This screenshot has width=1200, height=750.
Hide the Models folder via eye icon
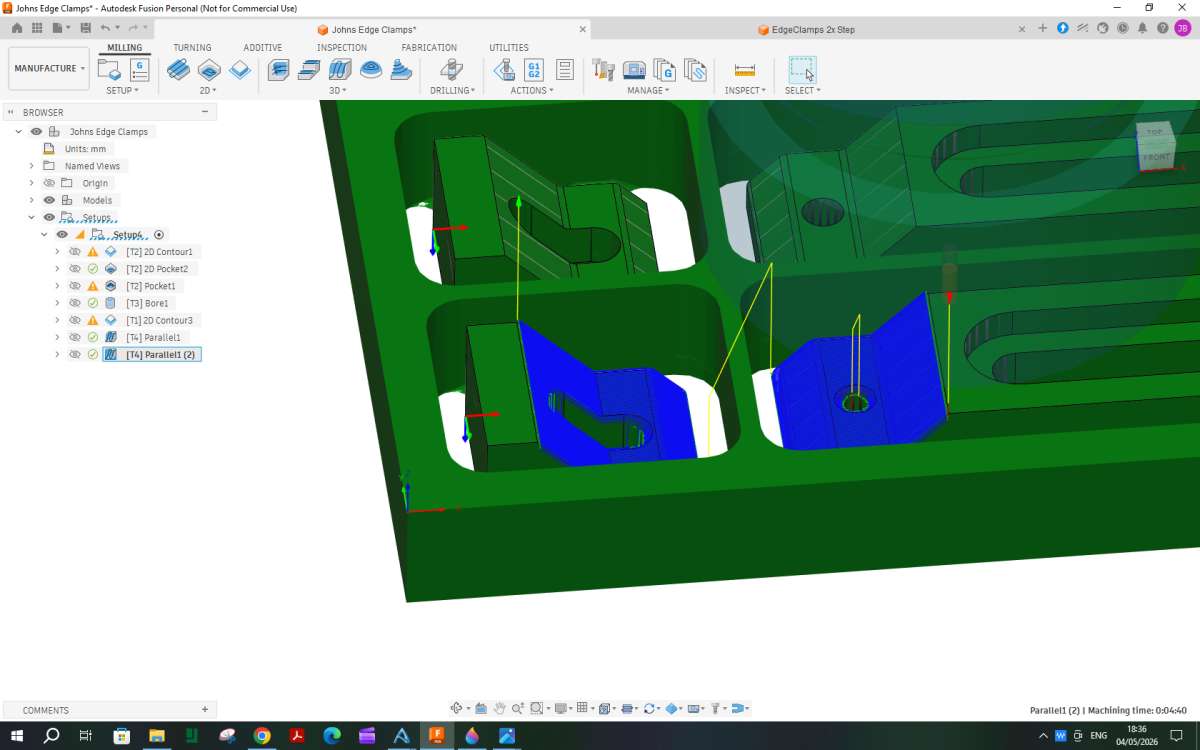point(49,200)
